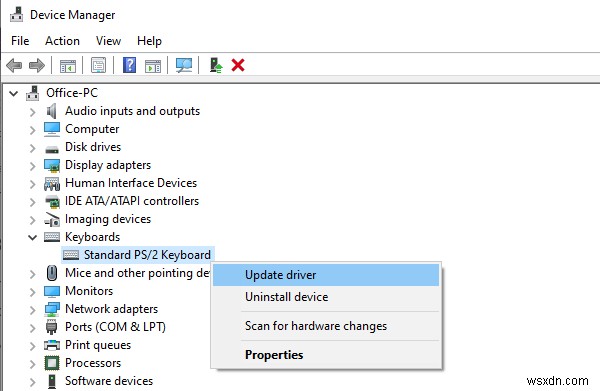Click the IDE ATA/ATAPI controllers icon

tap(52, 202)
